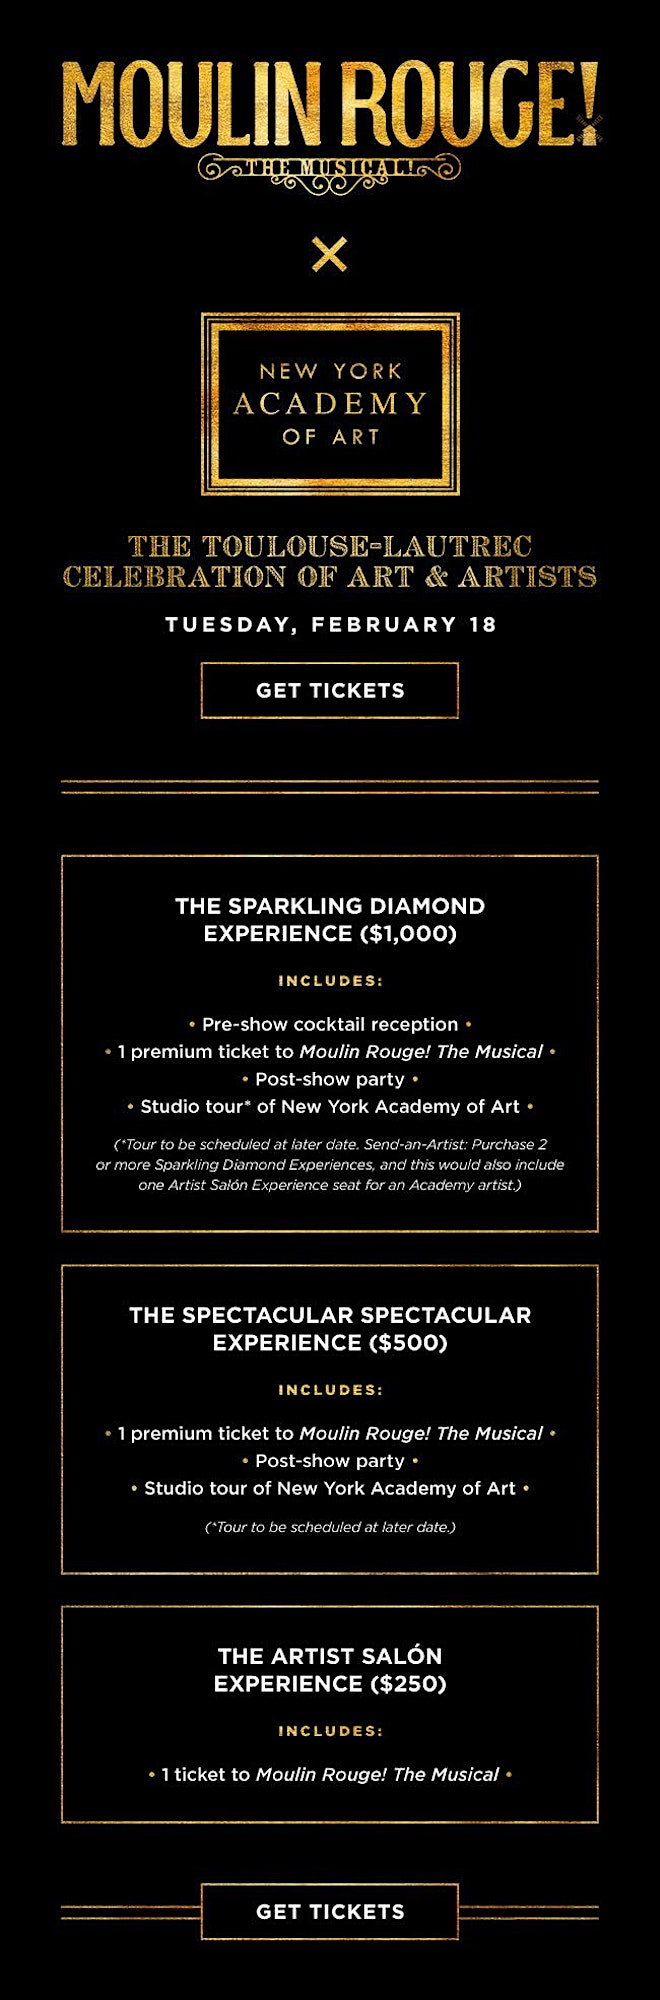Image resolution: width=660 pixels, height=2000 pixels.
Task: Click the Toulouse-Lautrec Celebration heading
Action: [x=330, y=561]
